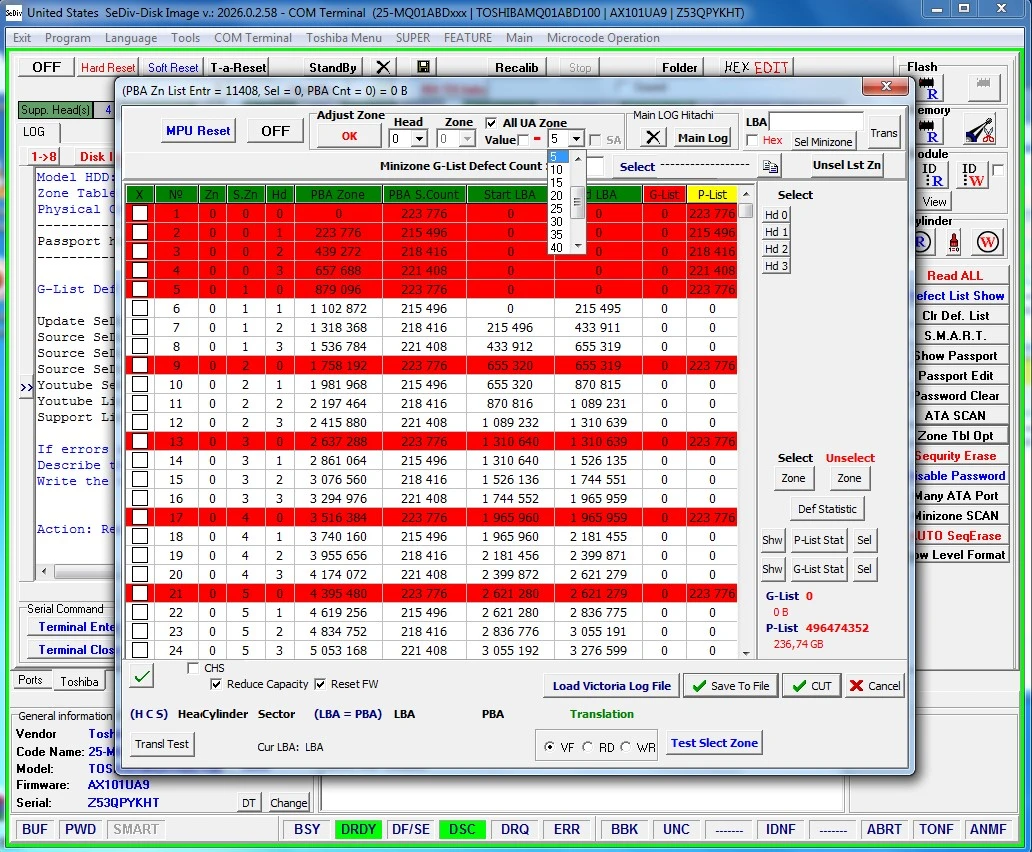Screen dimensions: 1032x852
Task: Open the HEX EDIT tool
Action: (x=756, y=67)
